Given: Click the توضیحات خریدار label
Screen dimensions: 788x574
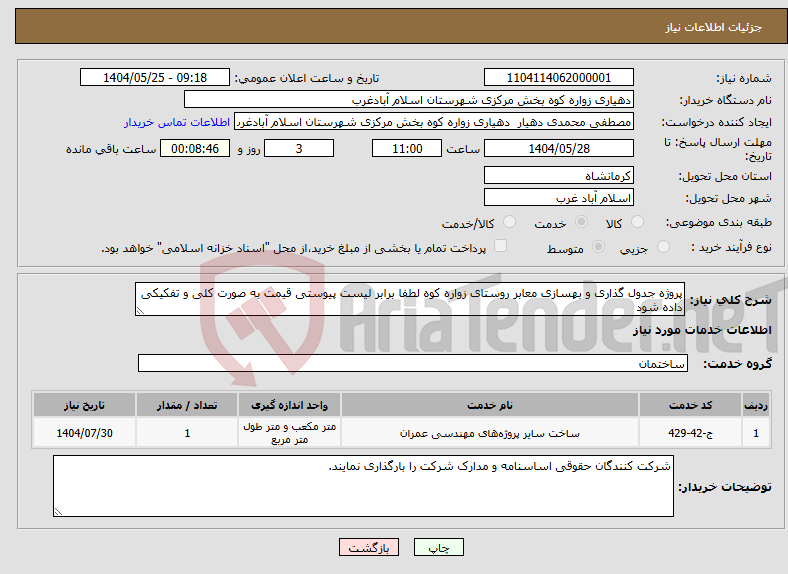Looking at the screenshot, I should point(725,487).
